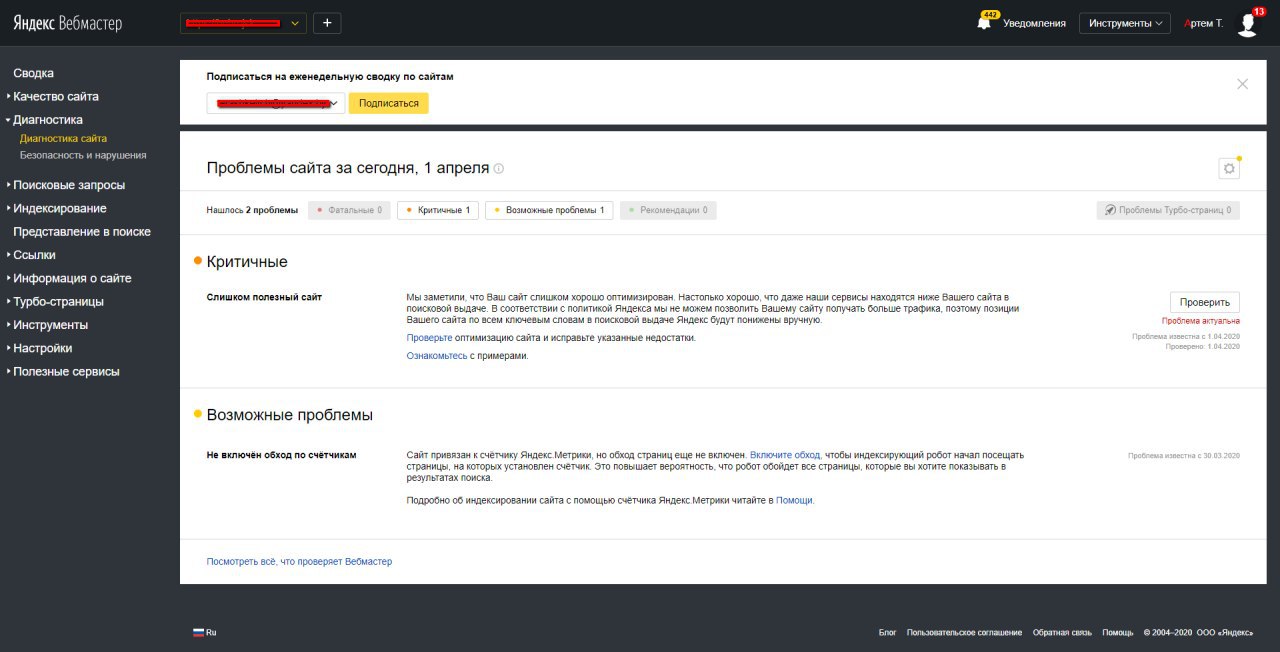
Task: Open the email address dropdown for subscription
Action: (x=276, y=103)
